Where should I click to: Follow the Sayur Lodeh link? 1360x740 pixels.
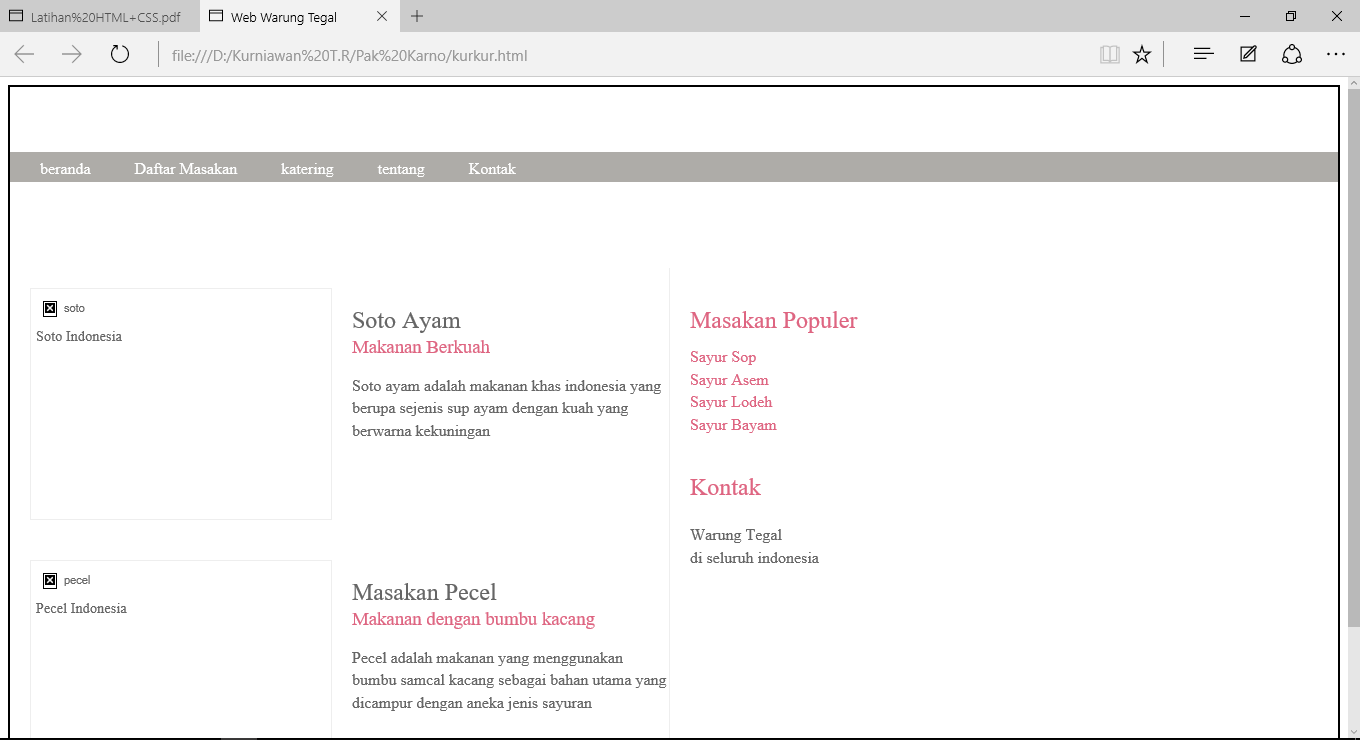731,401
